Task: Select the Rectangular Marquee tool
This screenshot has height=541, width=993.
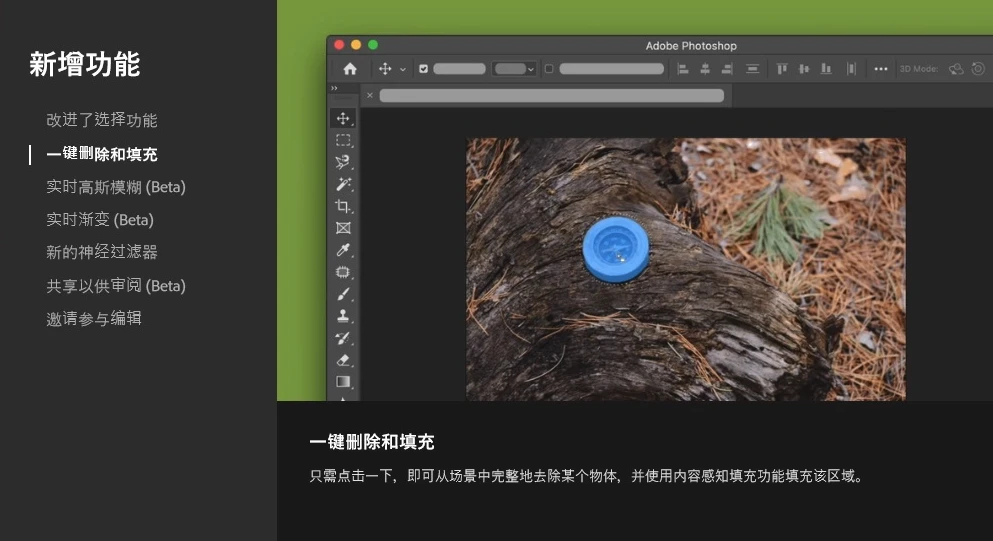Action: pyautogui.click(x=343, y=140)
